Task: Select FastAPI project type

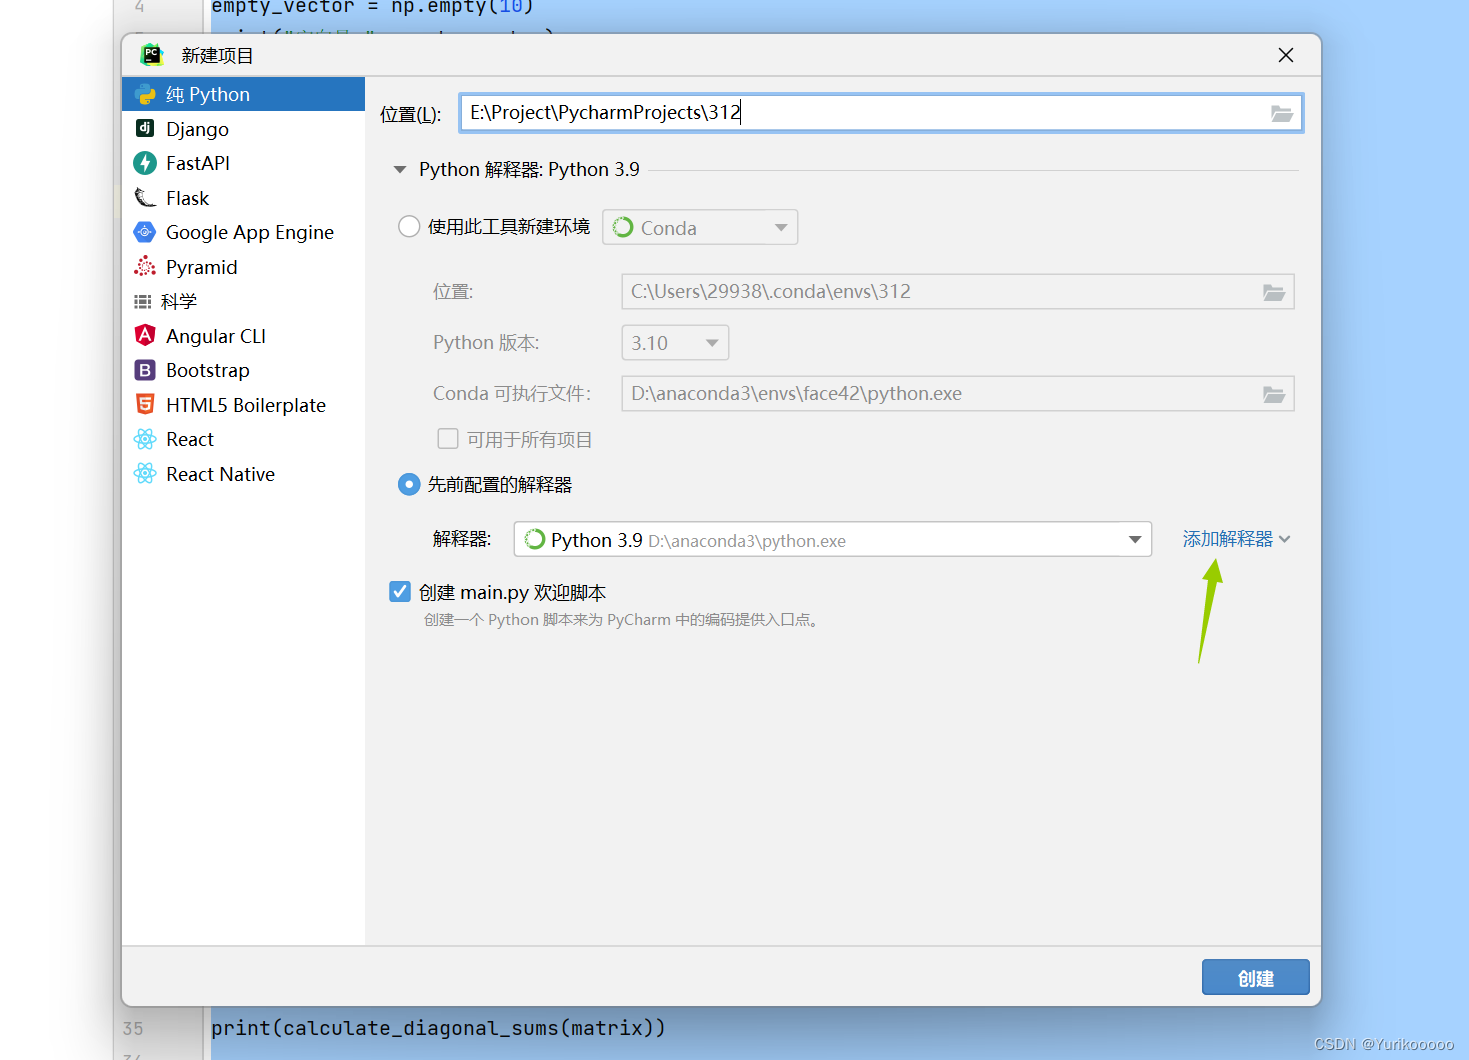Action: click(243, 163)
